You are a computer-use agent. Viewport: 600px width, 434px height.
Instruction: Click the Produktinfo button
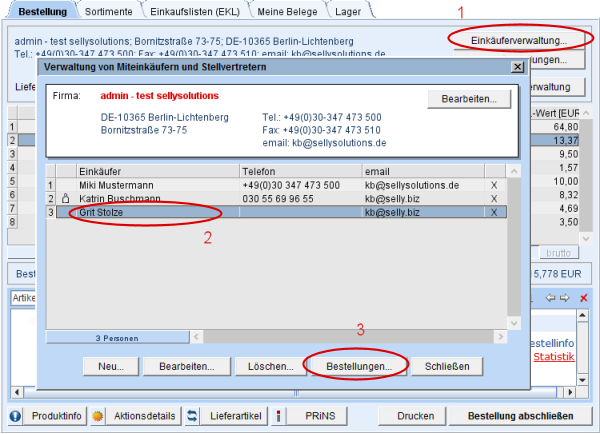coord(56,416)
